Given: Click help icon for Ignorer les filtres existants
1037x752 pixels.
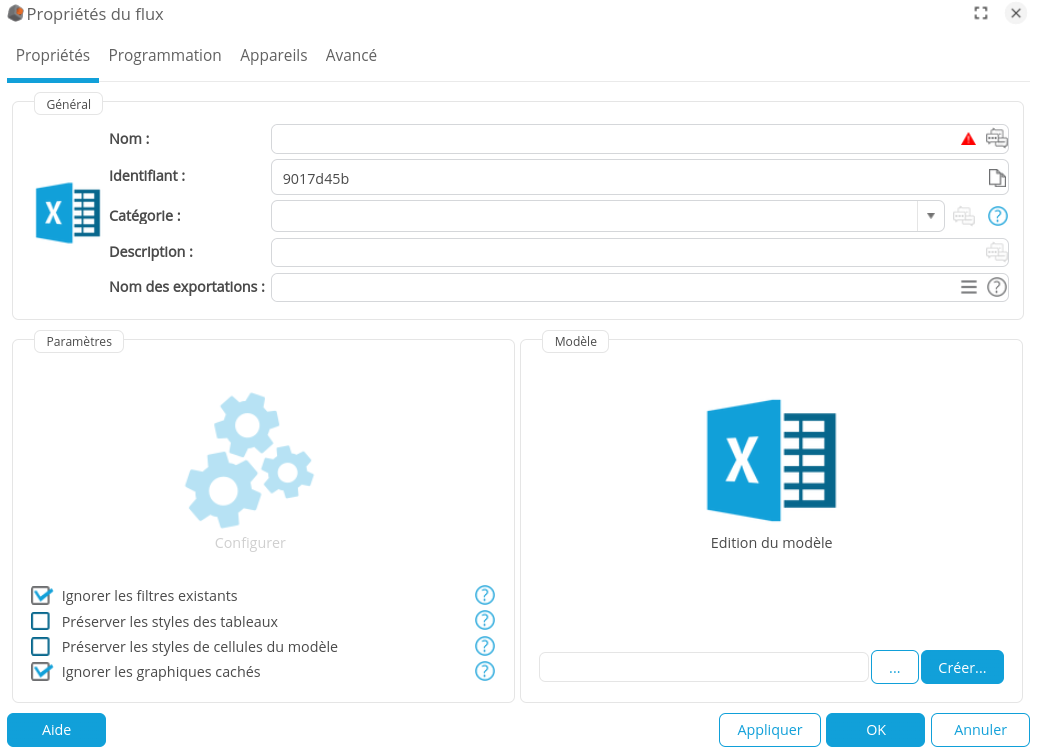Looking at the screenshot, I should pyautogui.click(x=485, y=596).
